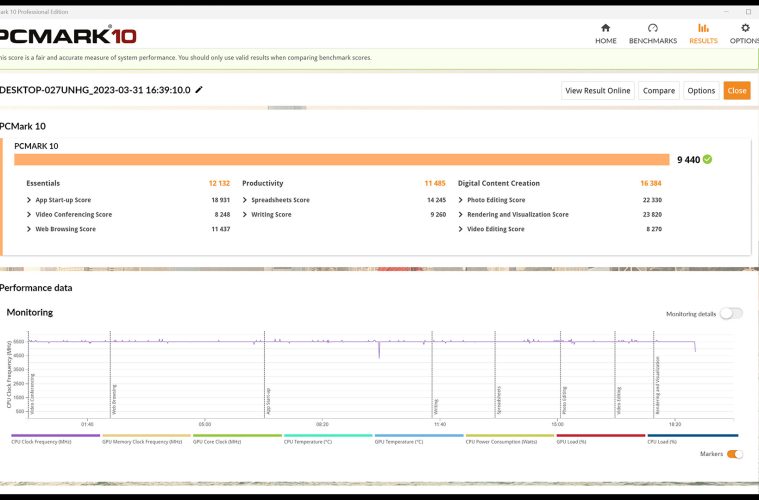
Task: Click the pencil icon to rename result
Action: click(199, 90)
